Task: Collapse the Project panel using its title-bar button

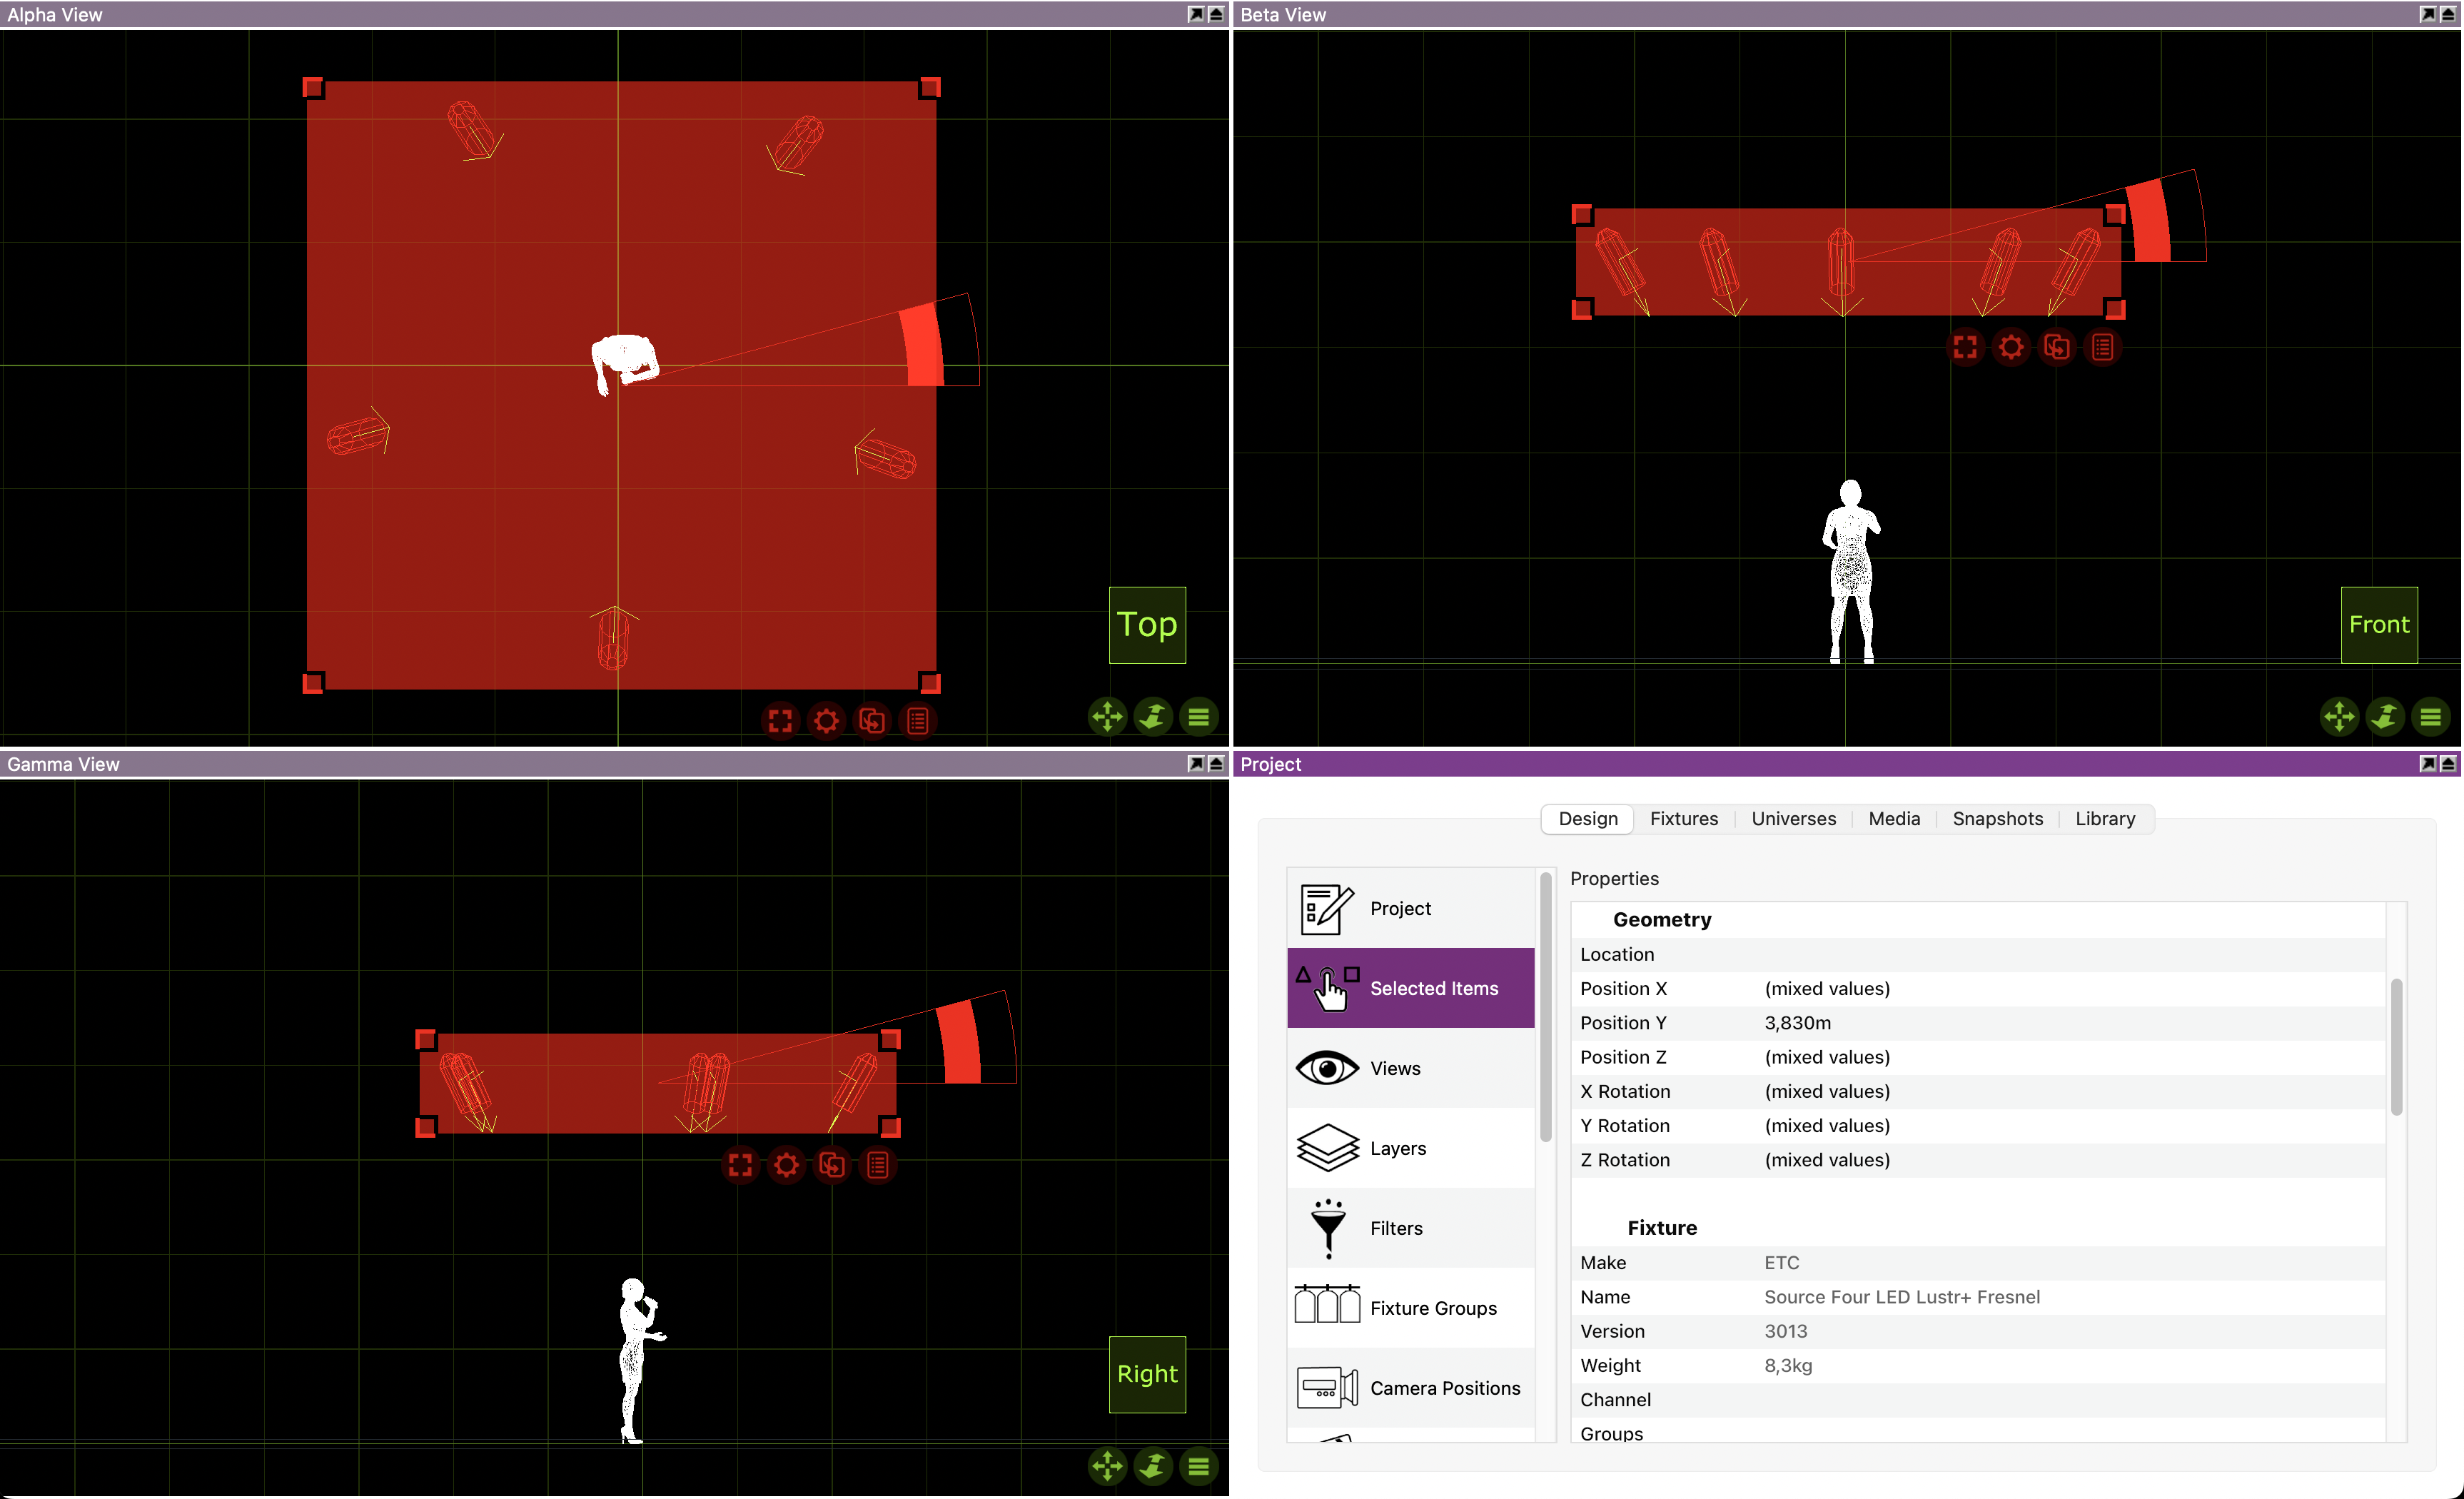Action: (2448, 764)
